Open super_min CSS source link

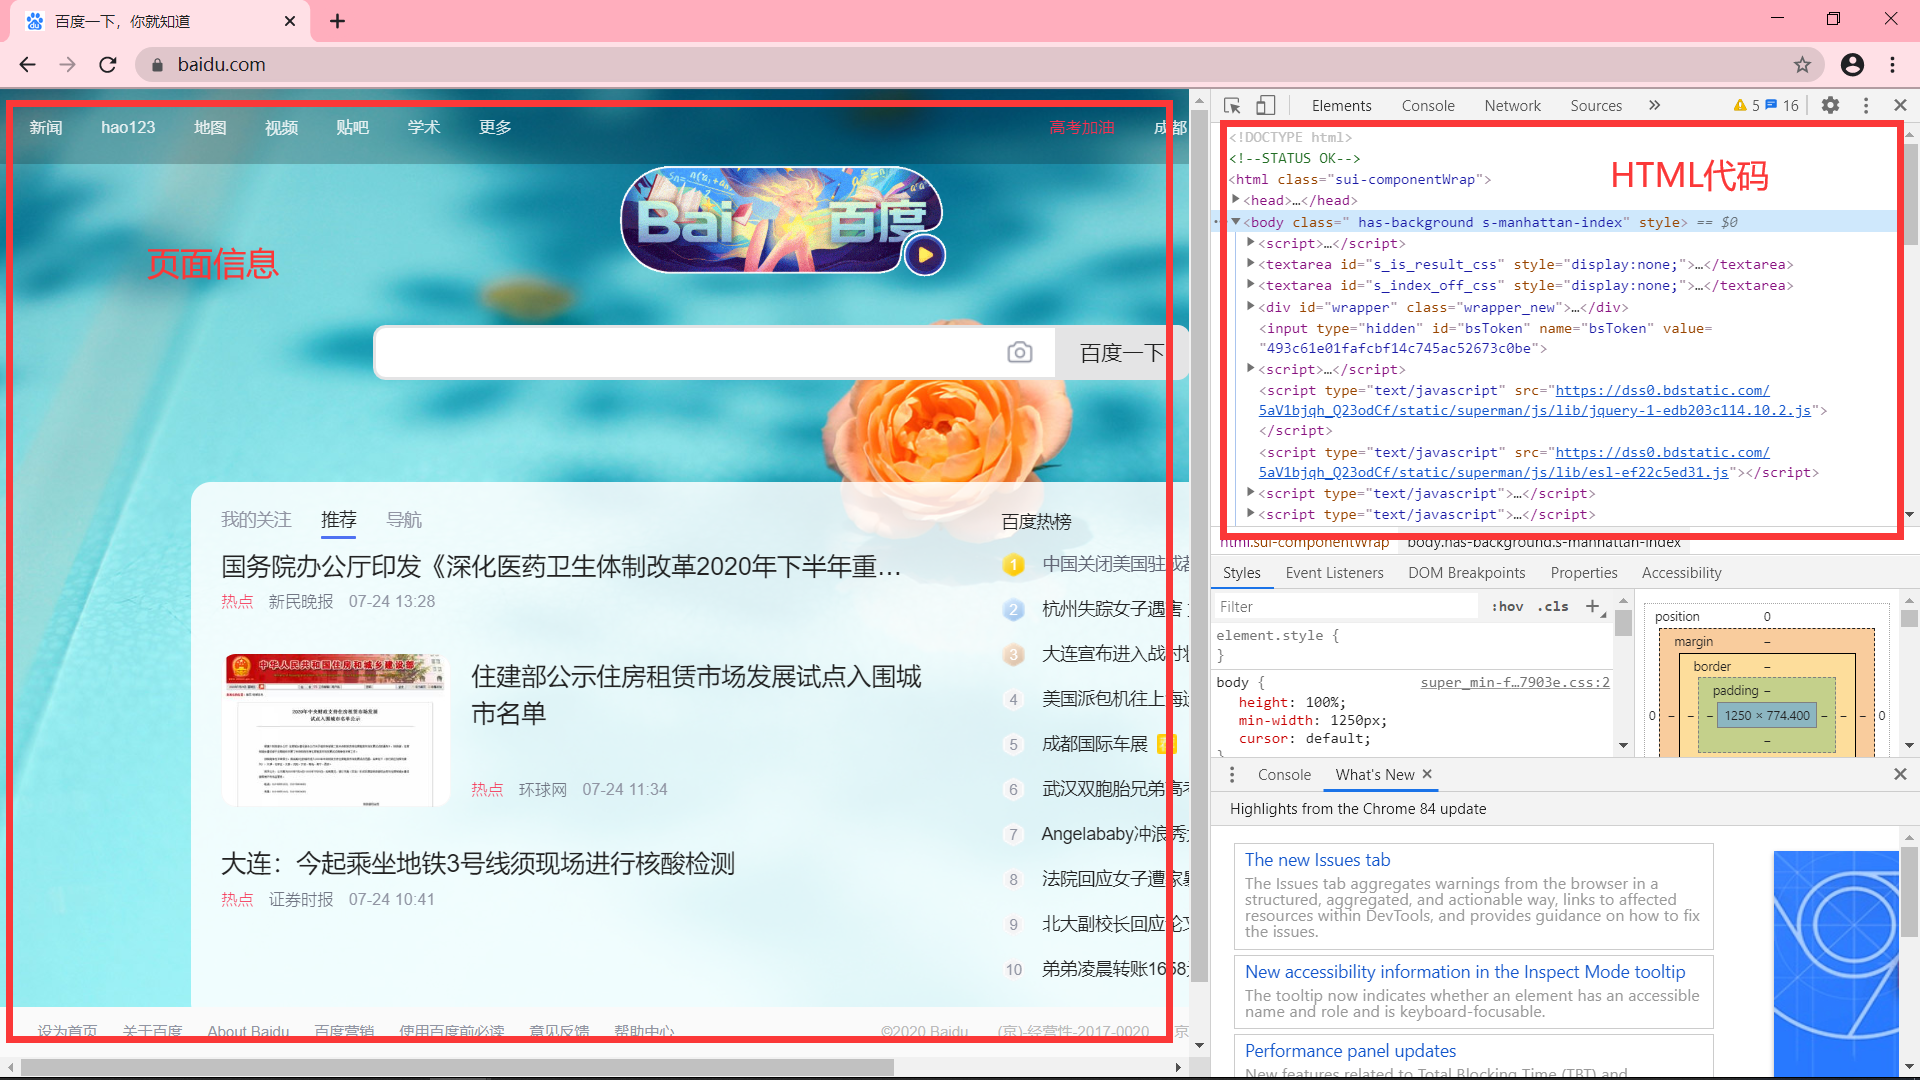click(x=1515, y=682)
